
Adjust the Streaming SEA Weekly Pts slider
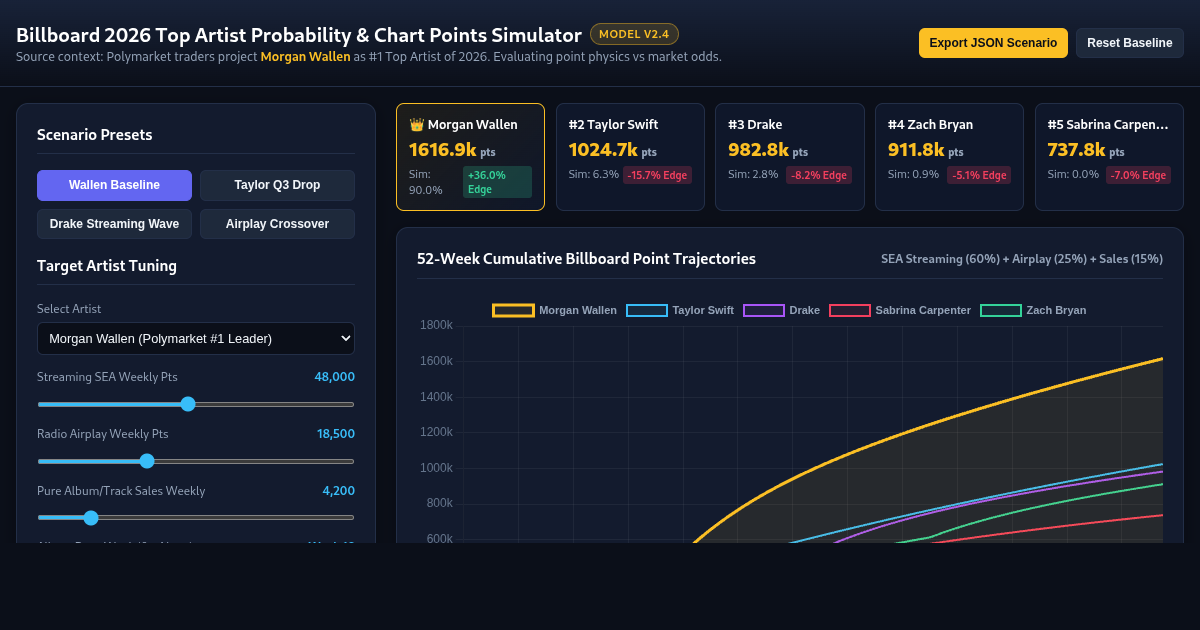[x=196, y=404]
